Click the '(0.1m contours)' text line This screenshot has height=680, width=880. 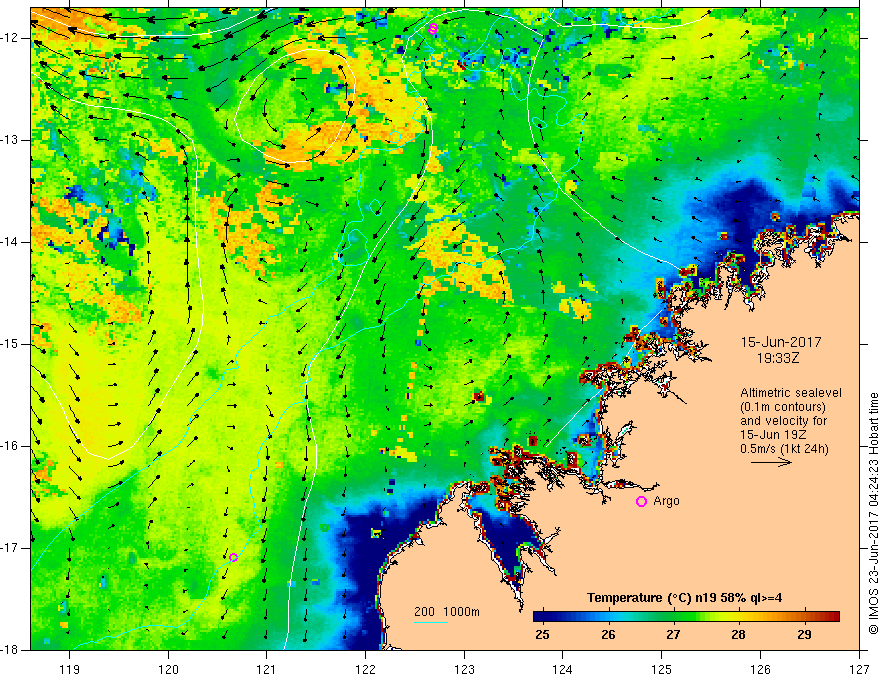pyautogui.click(x=783, y=407)
